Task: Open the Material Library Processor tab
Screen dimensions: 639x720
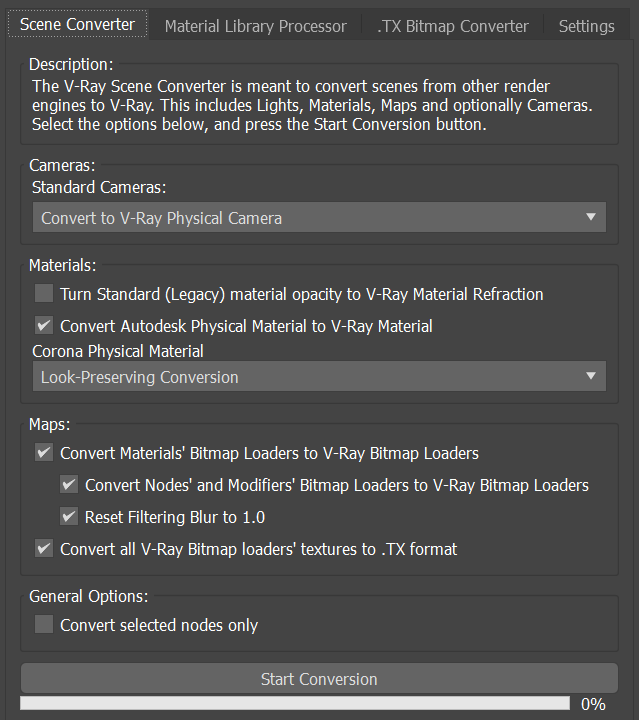Action: (x=255, y=26)
